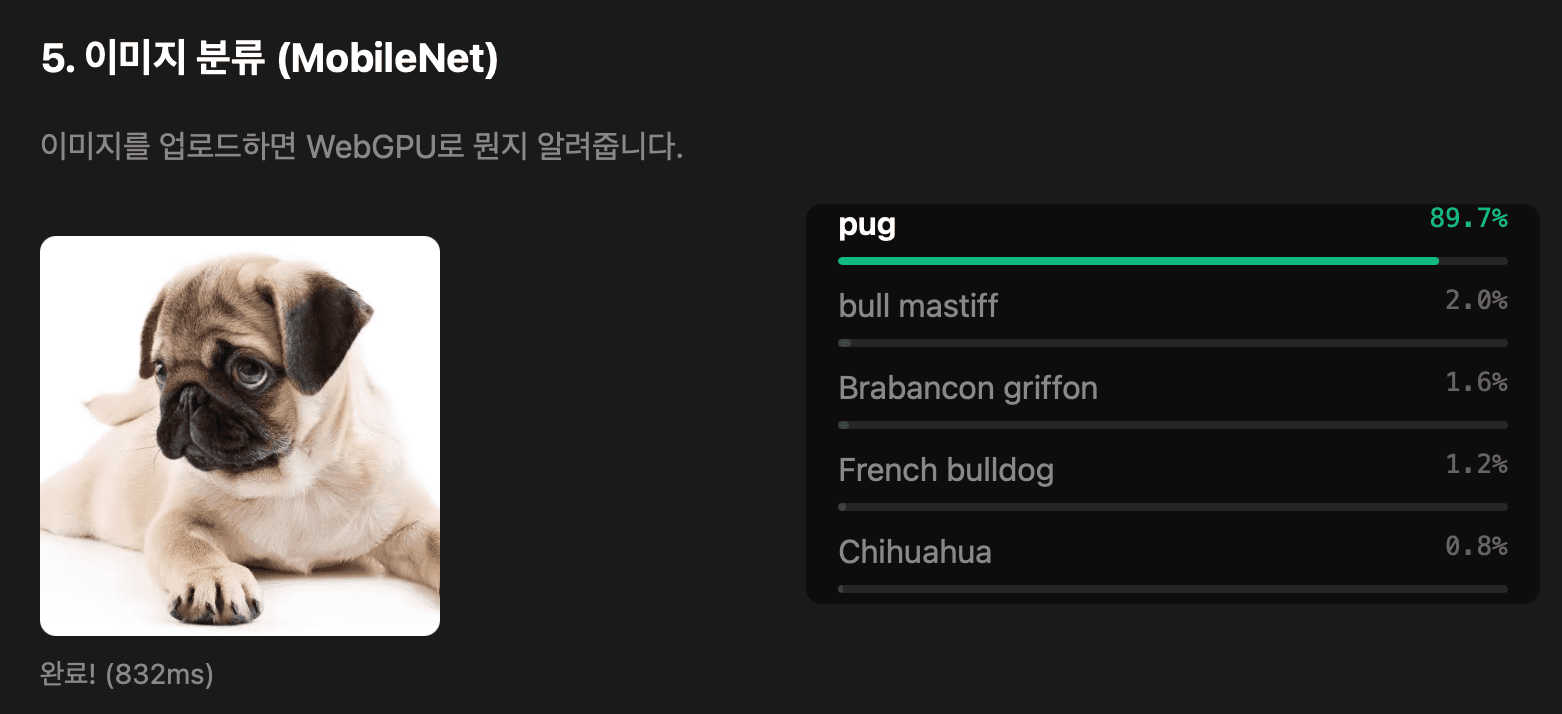Screen dimensions: 1562x714
Task: Select the pug classification label
Action: point(866,226)
